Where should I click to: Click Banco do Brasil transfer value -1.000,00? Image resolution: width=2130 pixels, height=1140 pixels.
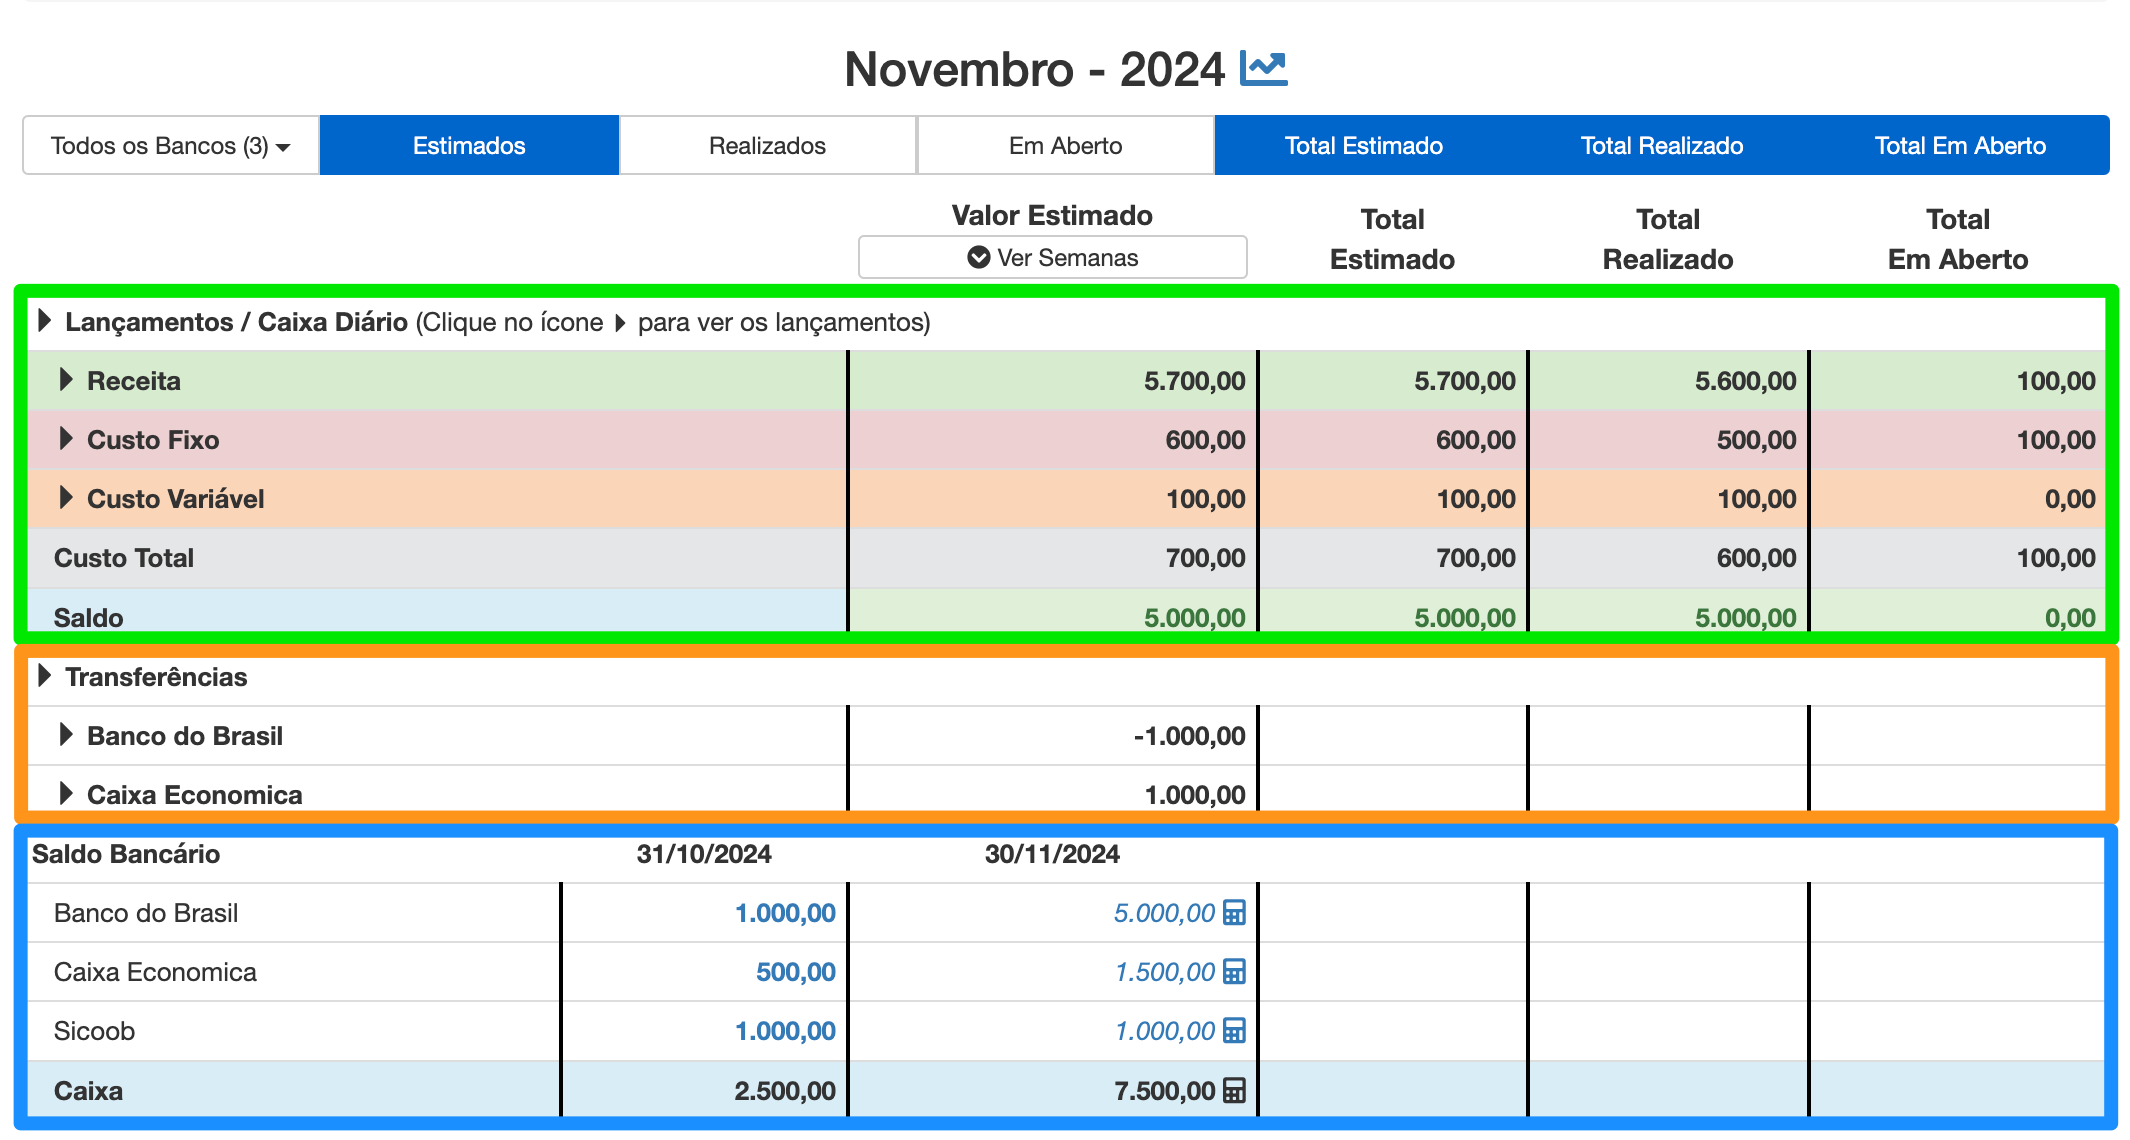[1189, 736]
